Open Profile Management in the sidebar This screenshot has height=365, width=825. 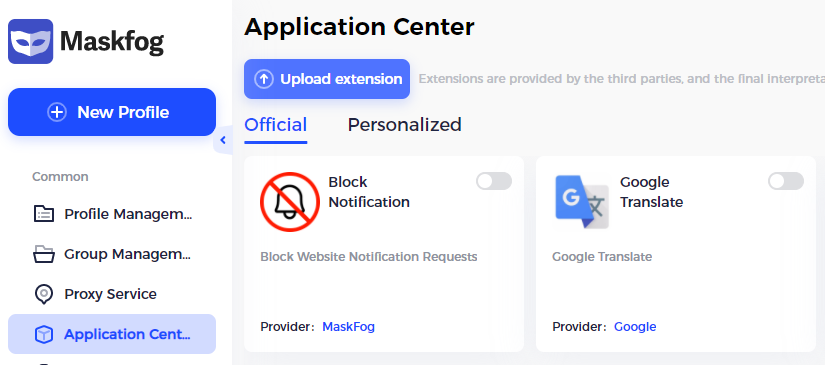(x=112, y=214)
